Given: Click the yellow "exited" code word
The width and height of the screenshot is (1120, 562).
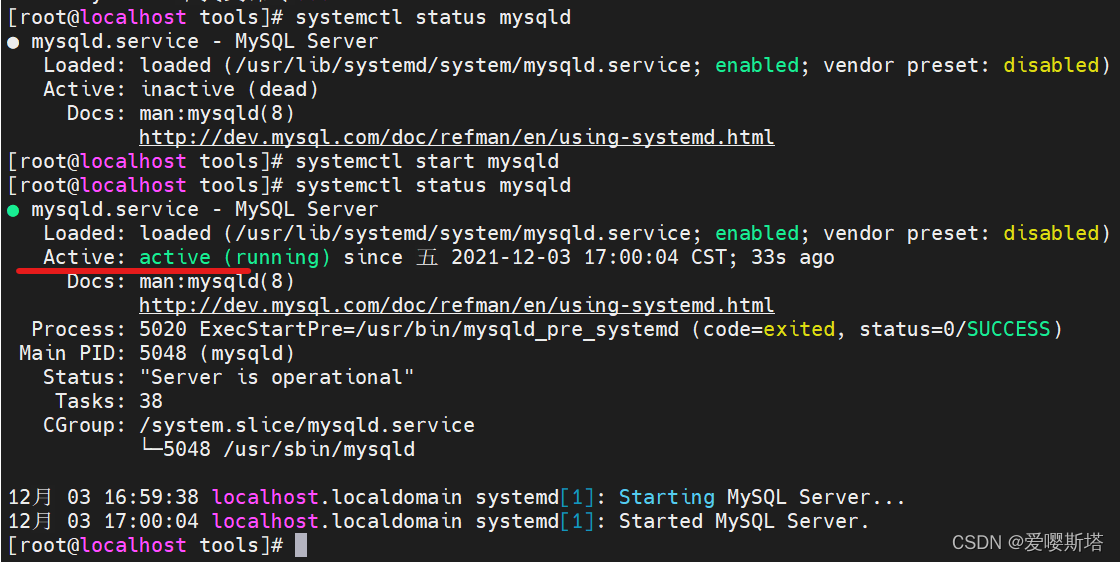Looking at the screenshot, I should click(799, 329).
